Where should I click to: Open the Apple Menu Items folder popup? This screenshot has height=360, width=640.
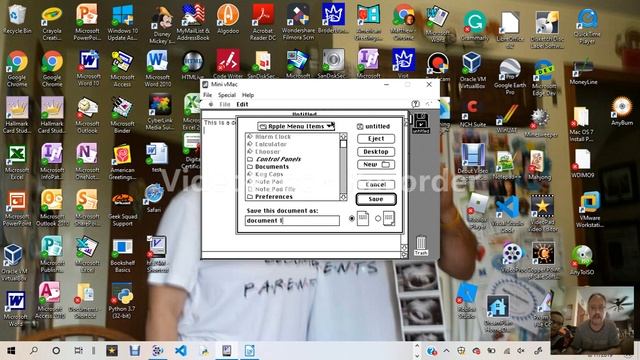click(296, 126)
